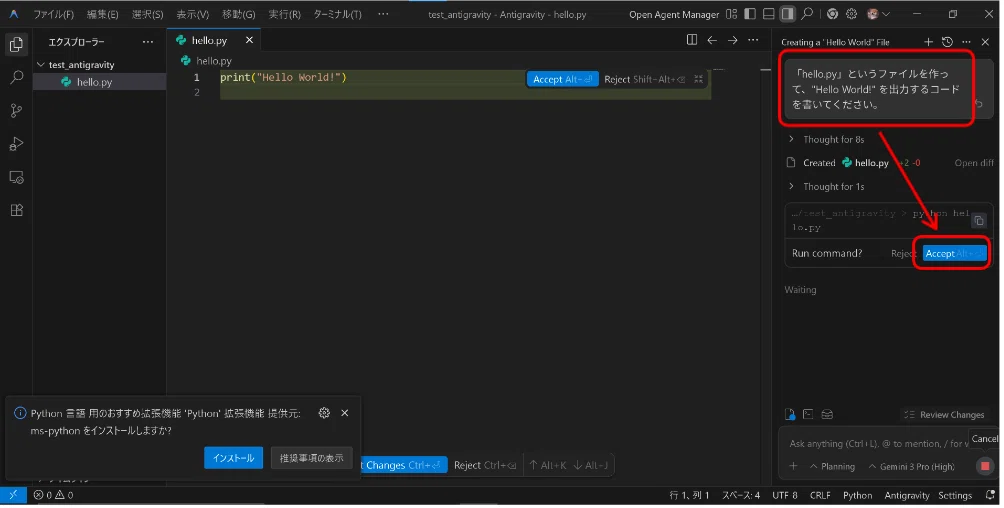Open the Extensions view icon
Image resolution: width=1004 pixels, height=508 pixels.
pyautogui.click(x=17, y=210)
